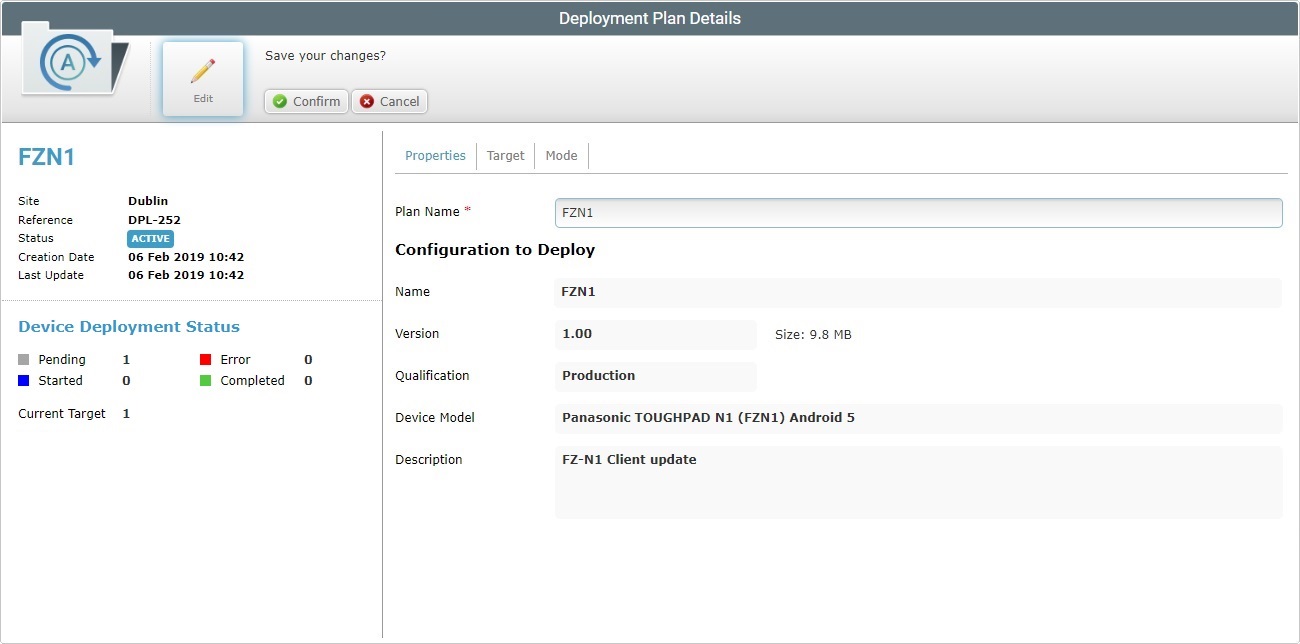
Task: Cancel the pending changes
Action: pyautogui.click(x=389, y=101)
